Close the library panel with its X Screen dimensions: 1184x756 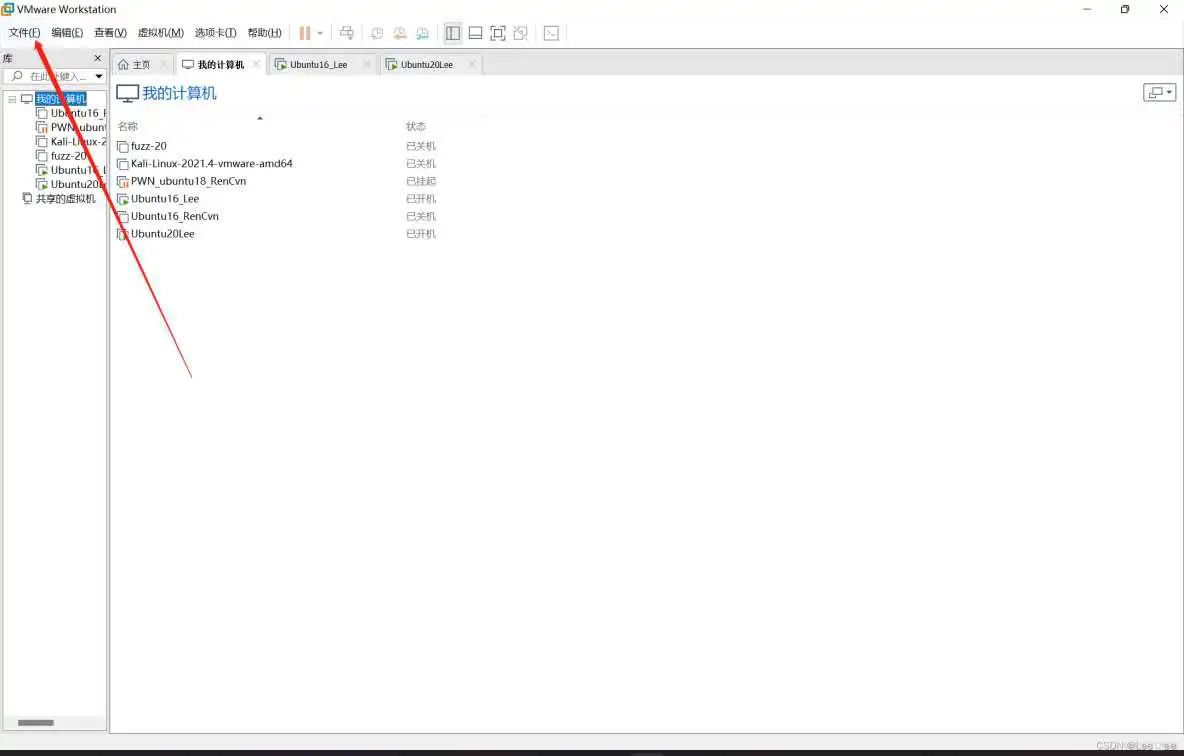pos(97,59)
